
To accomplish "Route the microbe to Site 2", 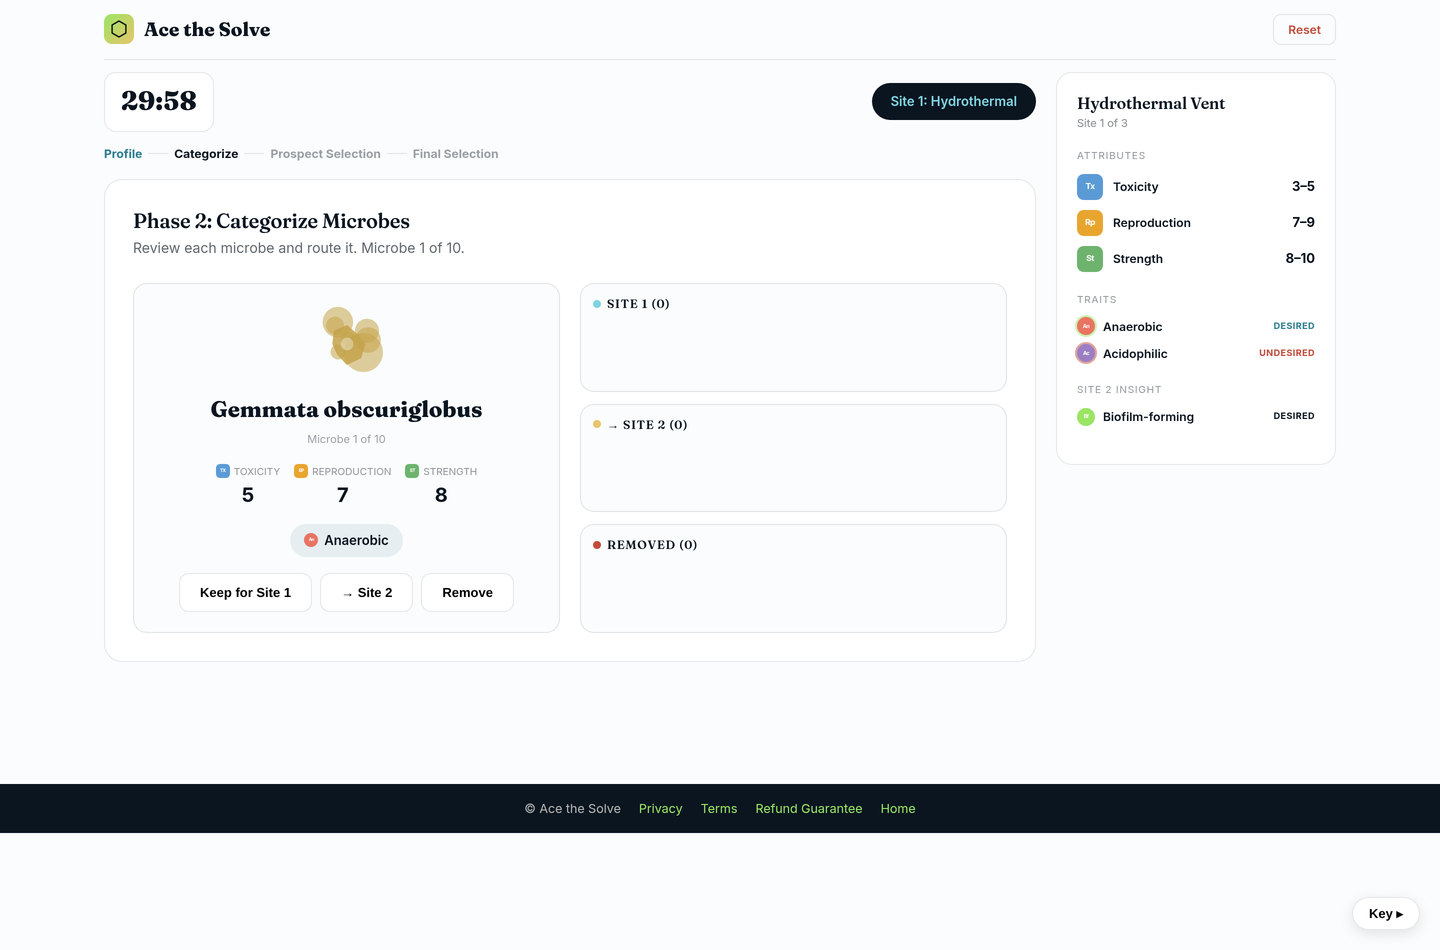I will tap(366, 592).
